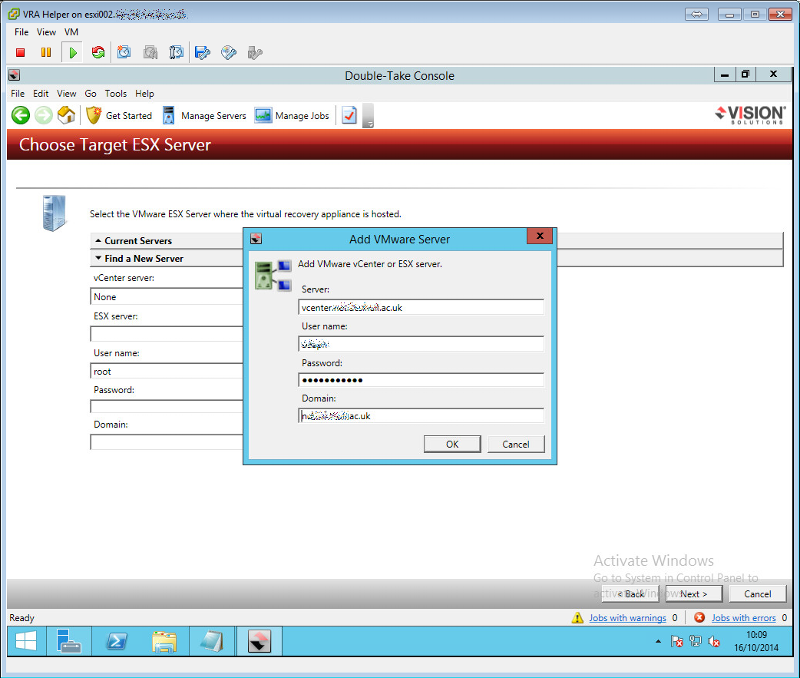The height and width of the screenshot is (678, 800).
Task: Click the ESX server input field
Action: [x=166, y=334]
